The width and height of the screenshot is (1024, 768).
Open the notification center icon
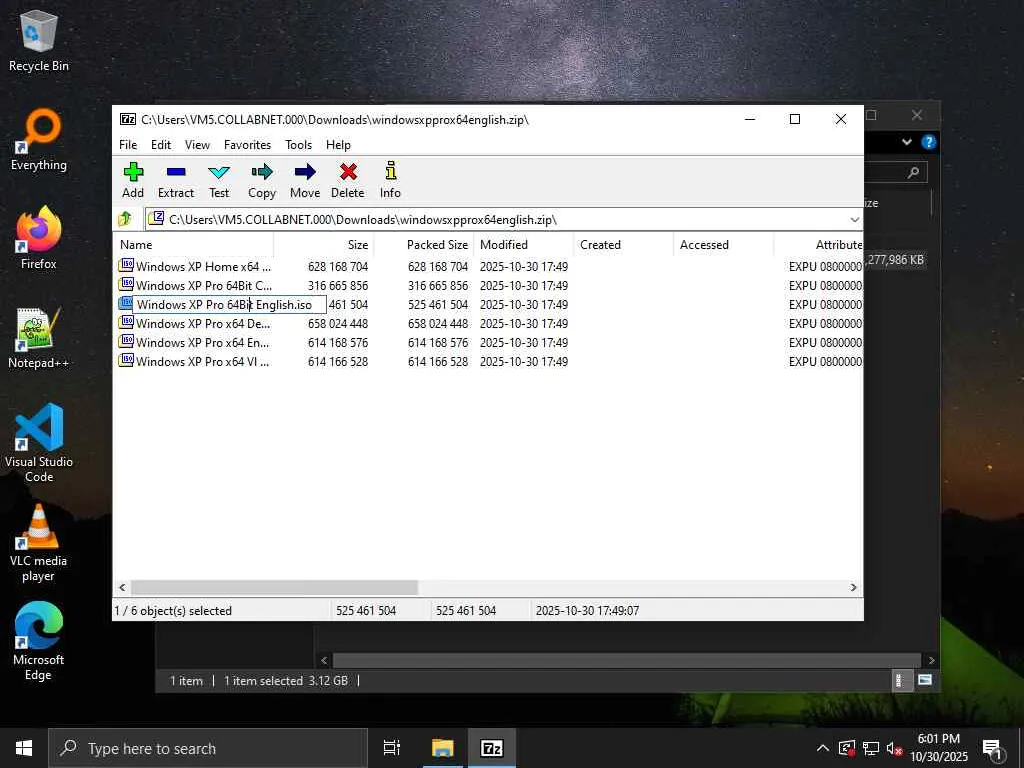[x=993, y=748]
